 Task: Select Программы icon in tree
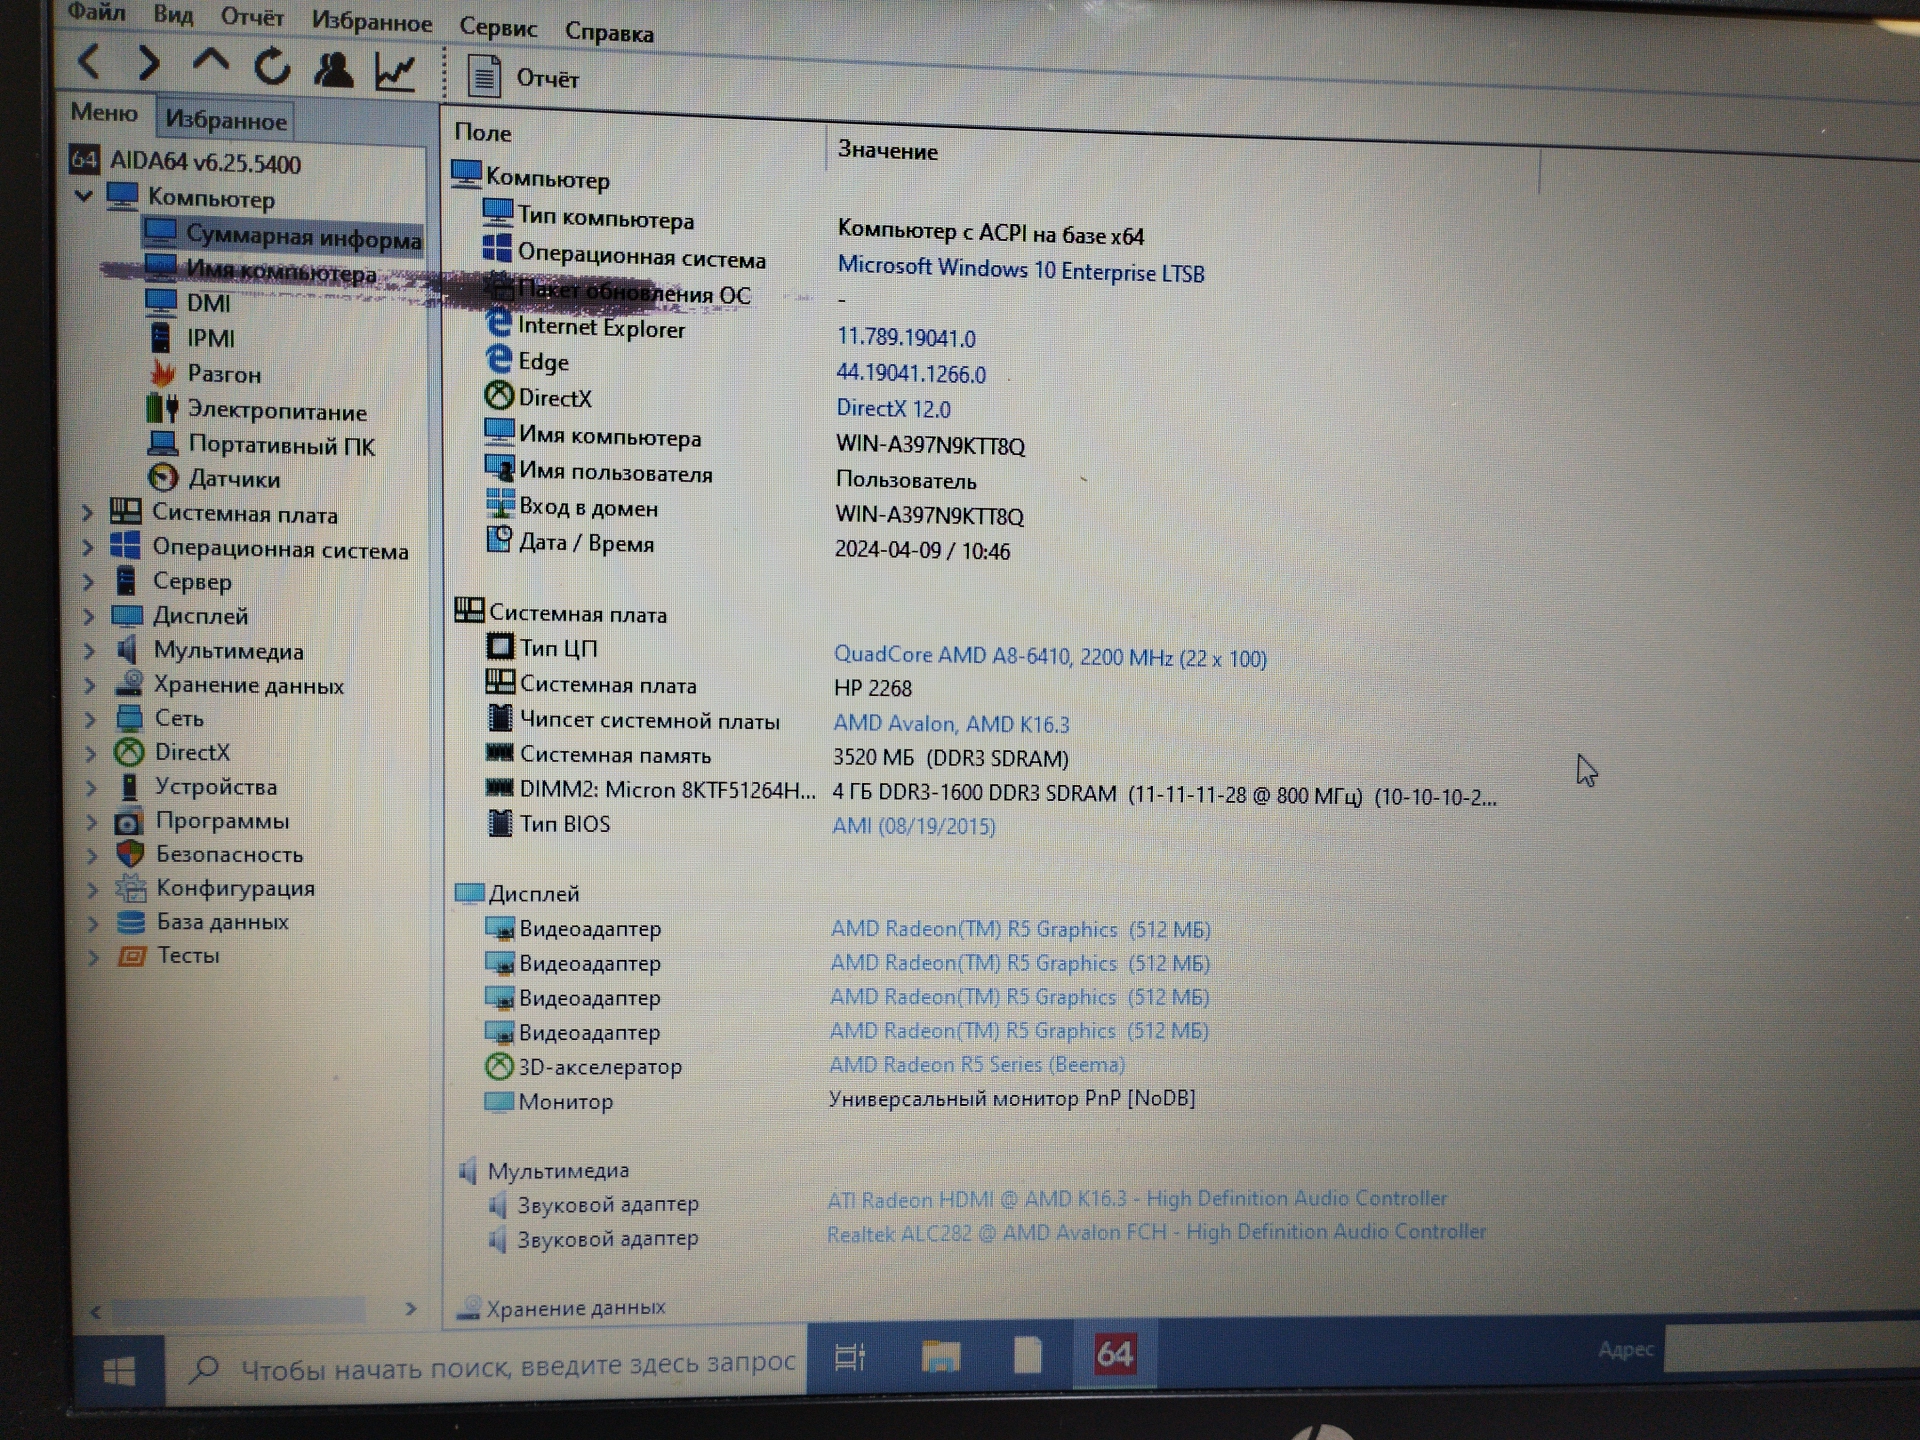pyautogui.click(x=128, y=821)
